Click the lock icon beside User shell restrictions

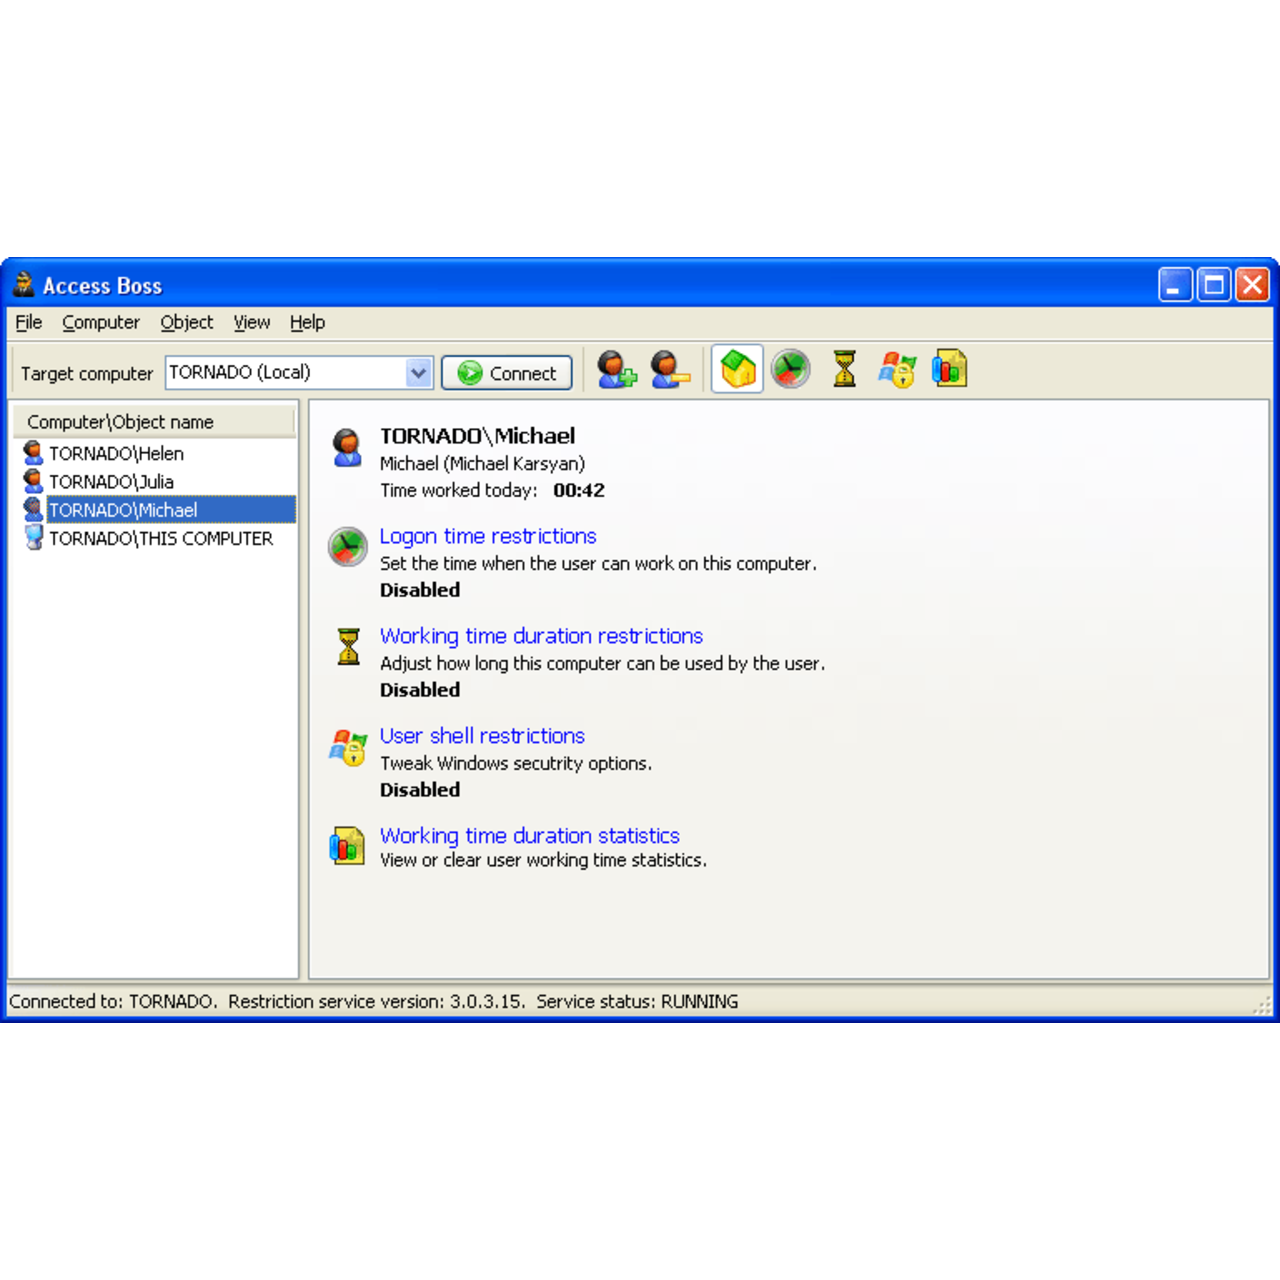point(347,747)
